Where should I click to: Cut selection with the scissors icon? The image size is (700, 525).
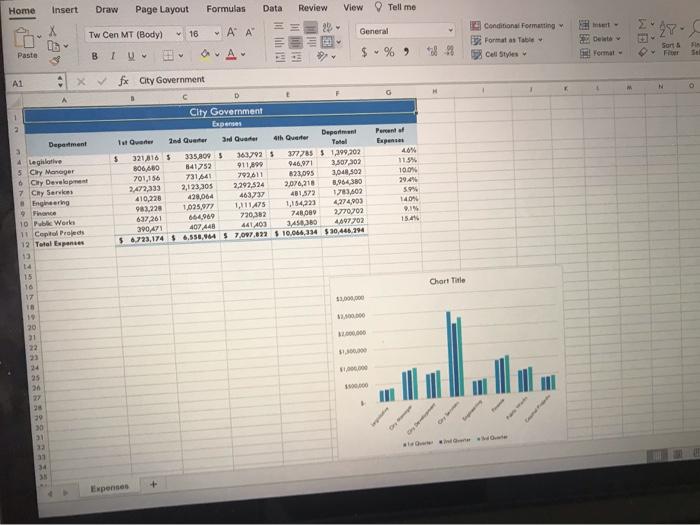pos(53,31)
